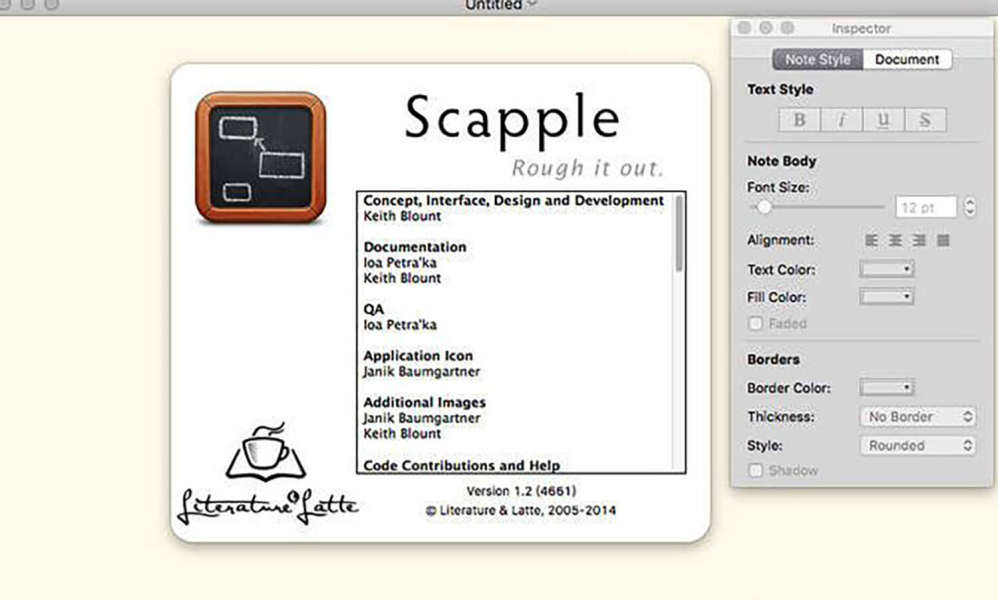Image resolution: width=998 pixels, height=600 pixels.
Task: Close the Inspector panel
Action: [744, 28]
